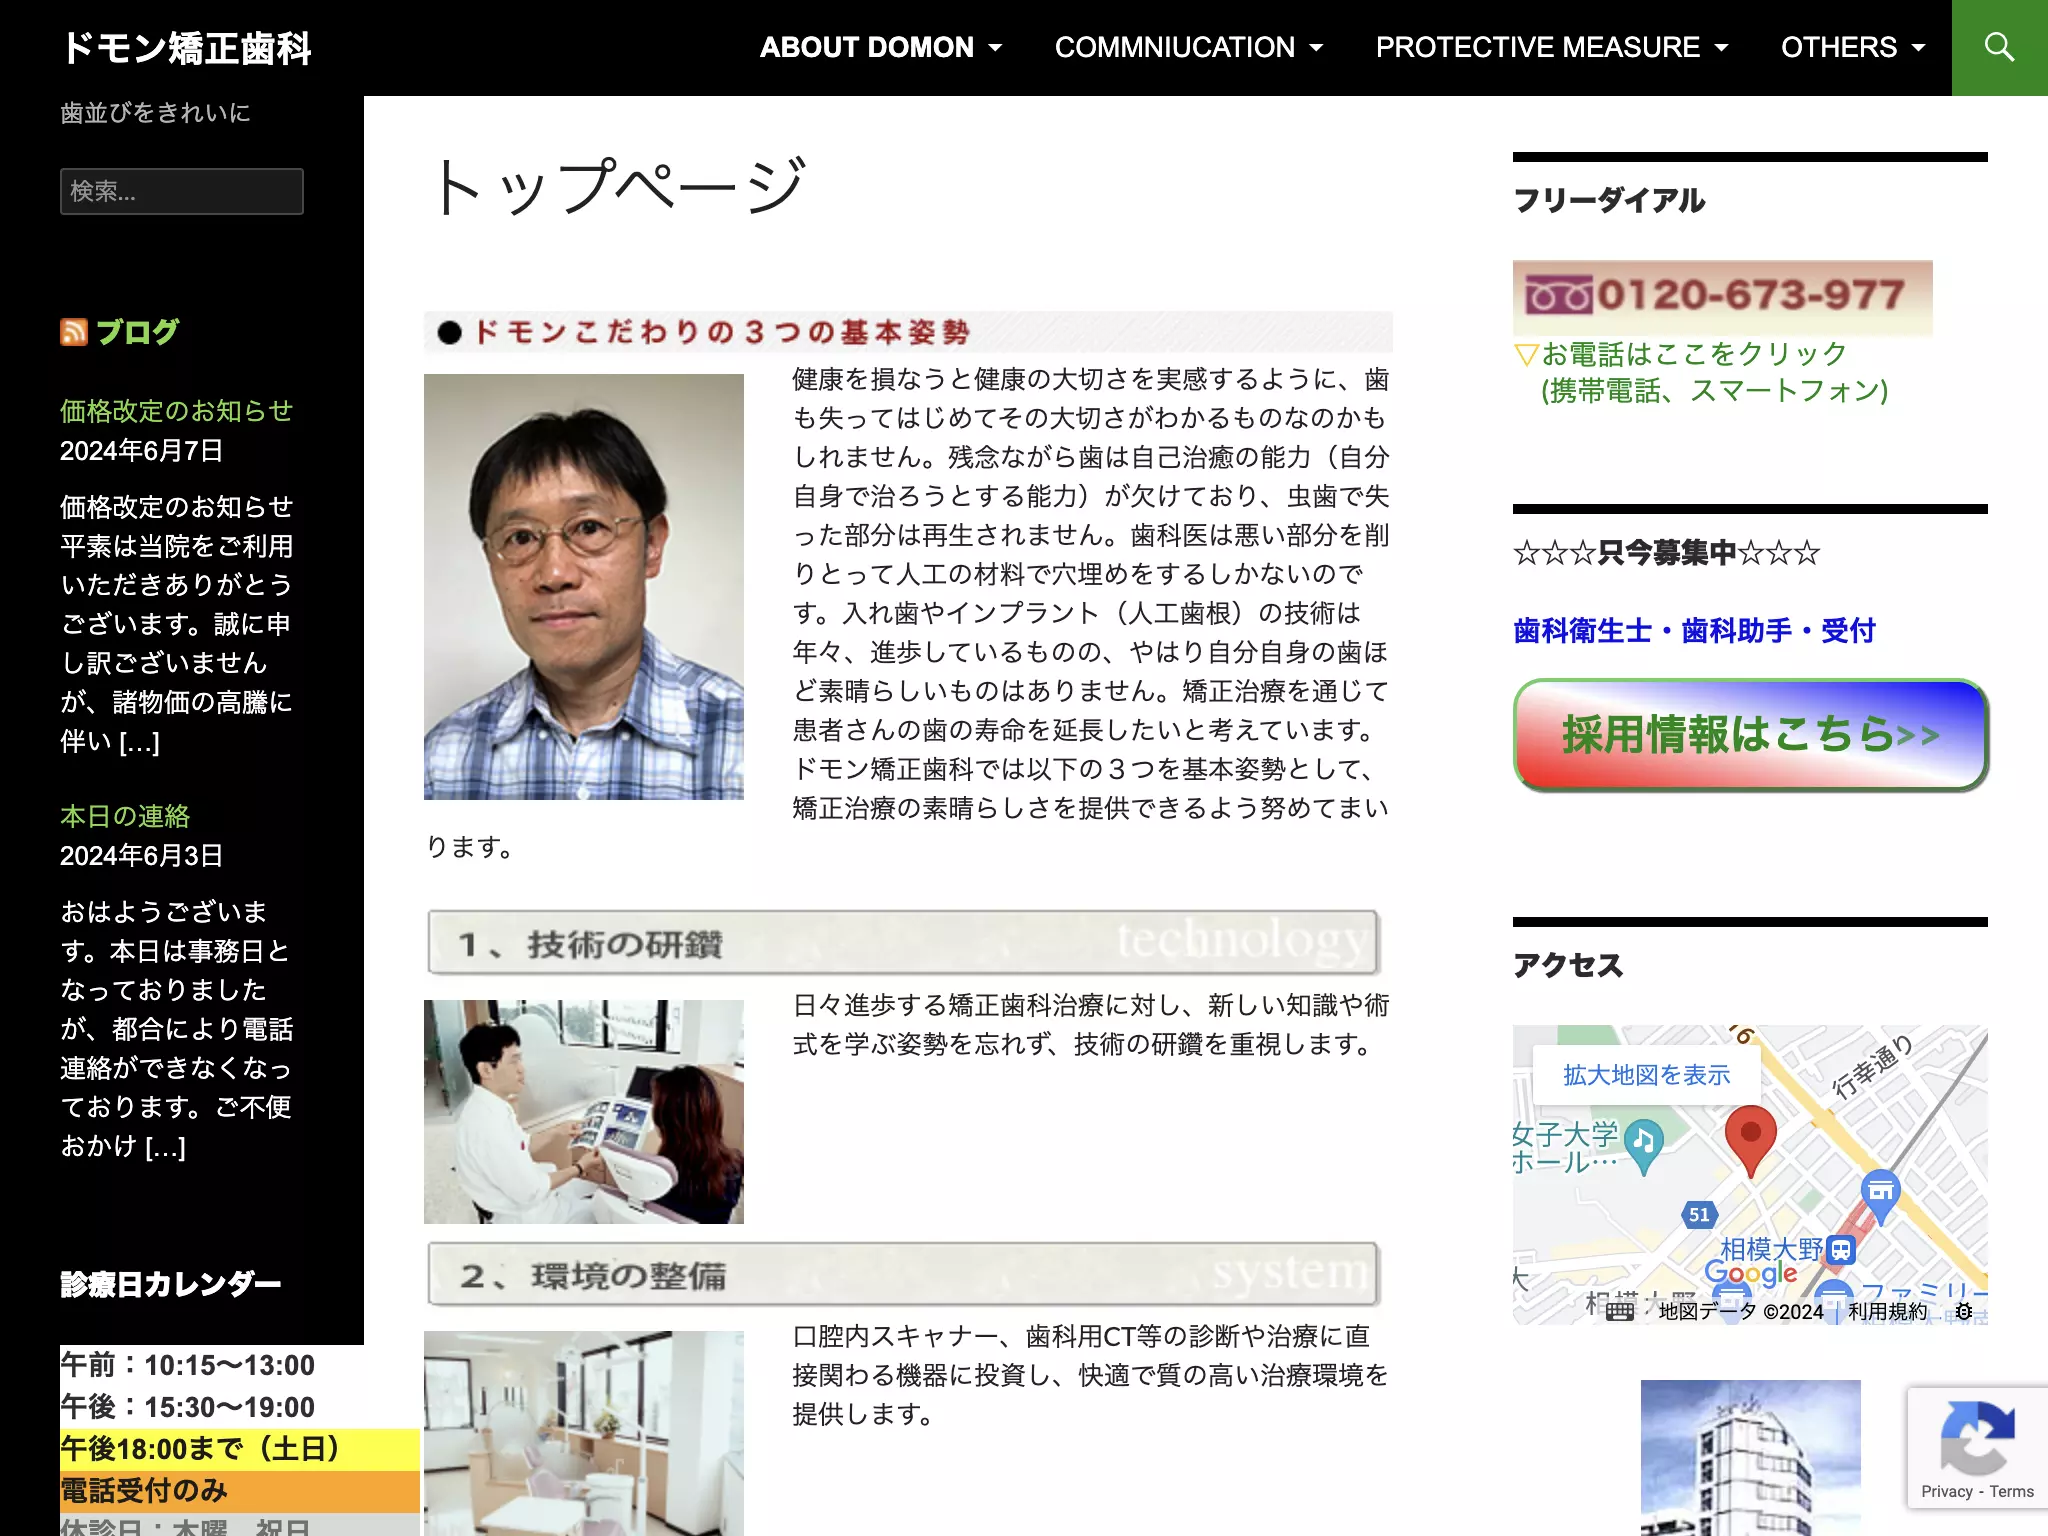Click the 相模大野 station icon on map
This screenshot has width=2048, height=1536.
coord(1840,1250)
